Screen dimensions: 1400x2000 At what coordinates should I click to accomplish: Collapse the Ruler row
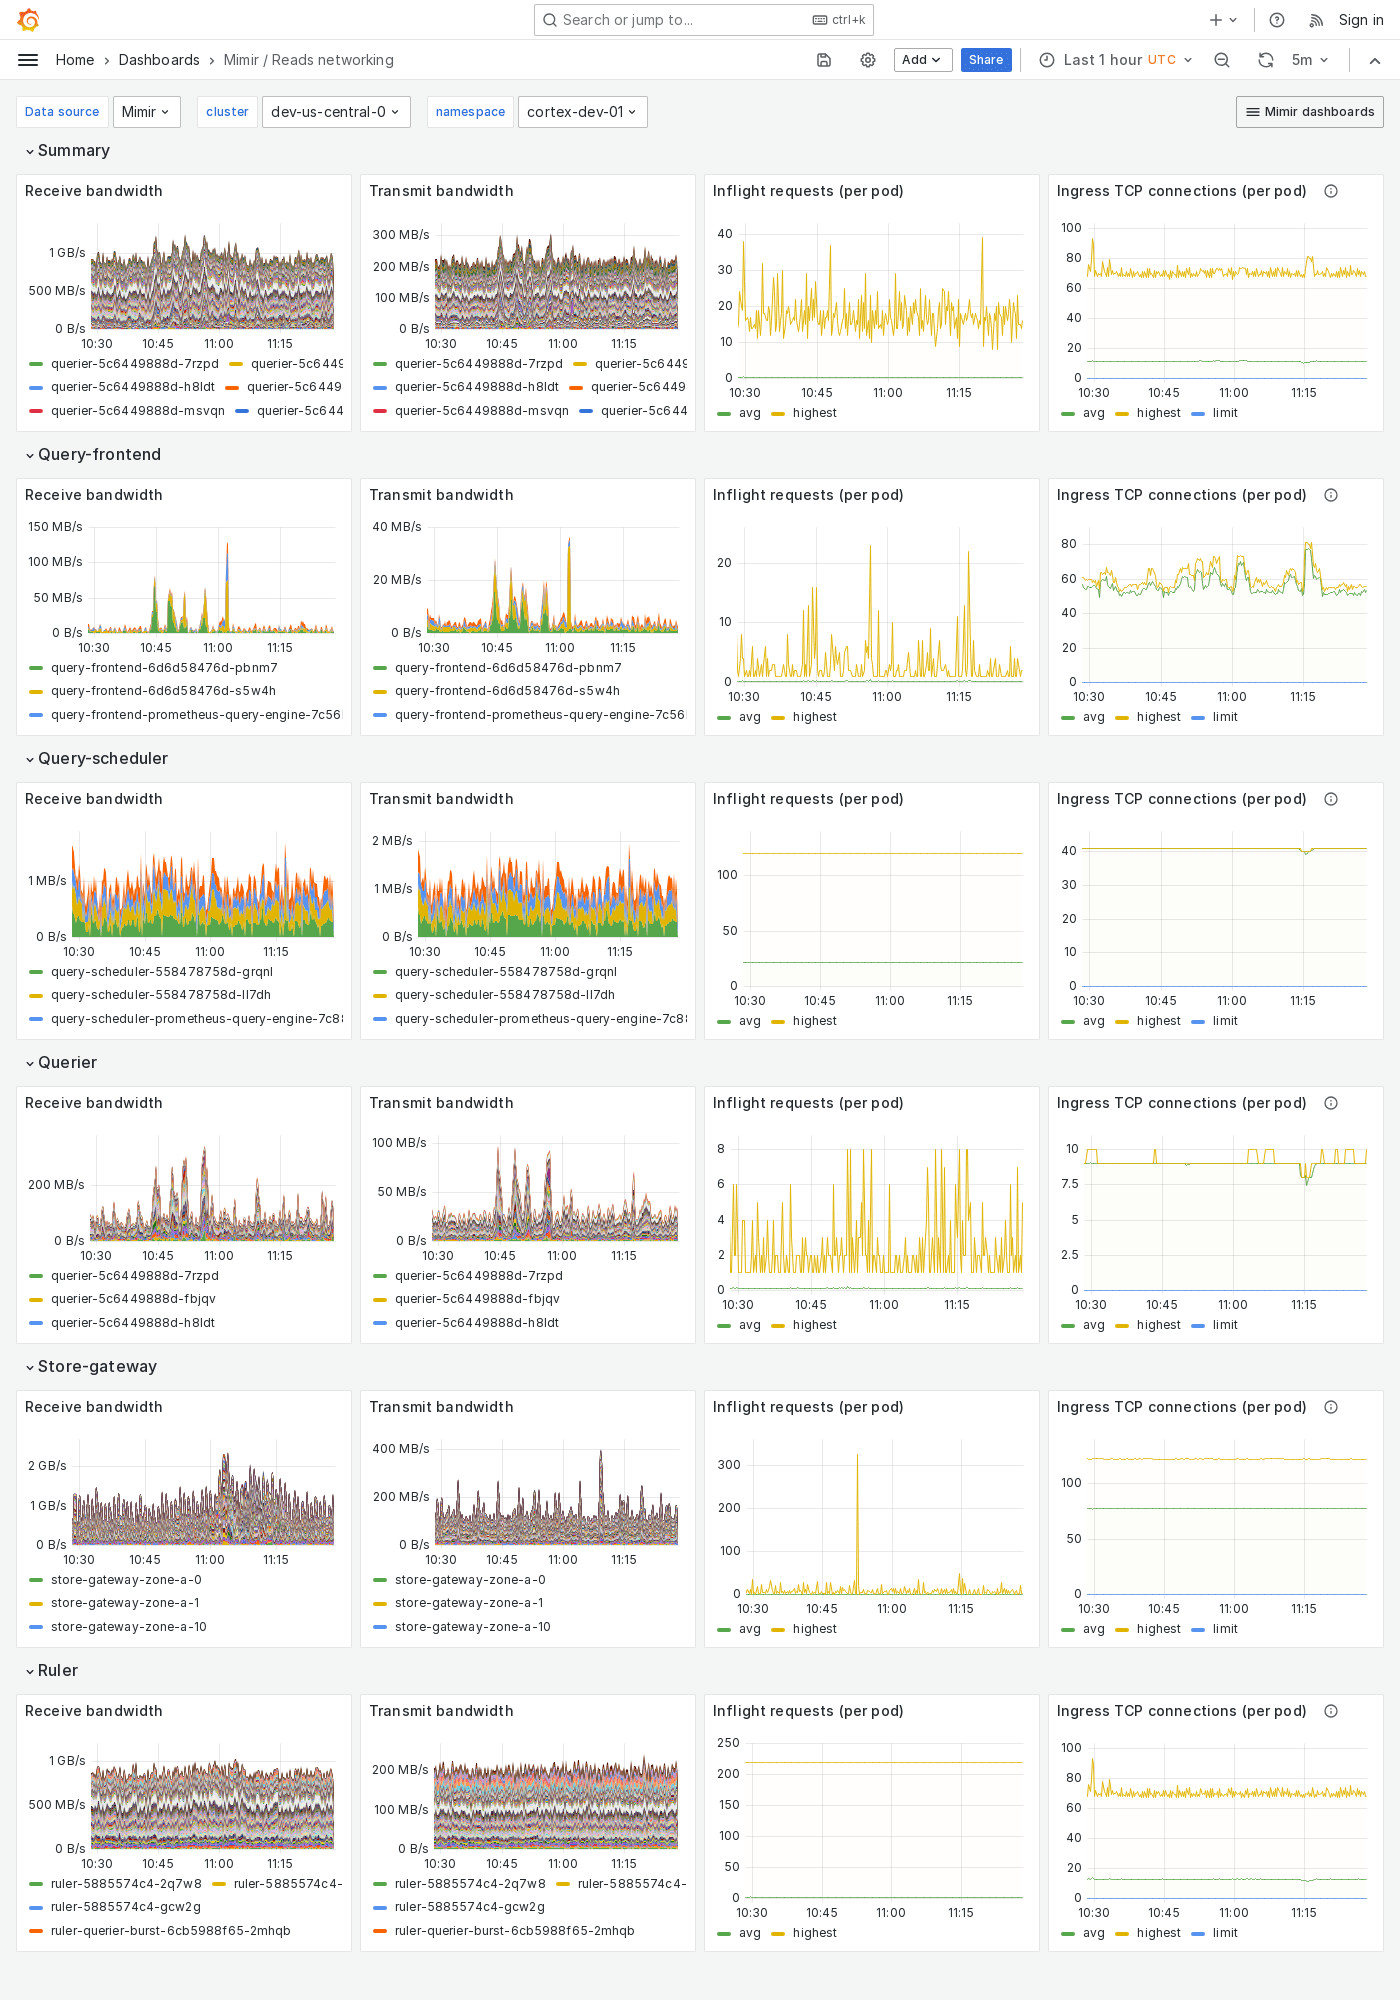pos(52,1671)
